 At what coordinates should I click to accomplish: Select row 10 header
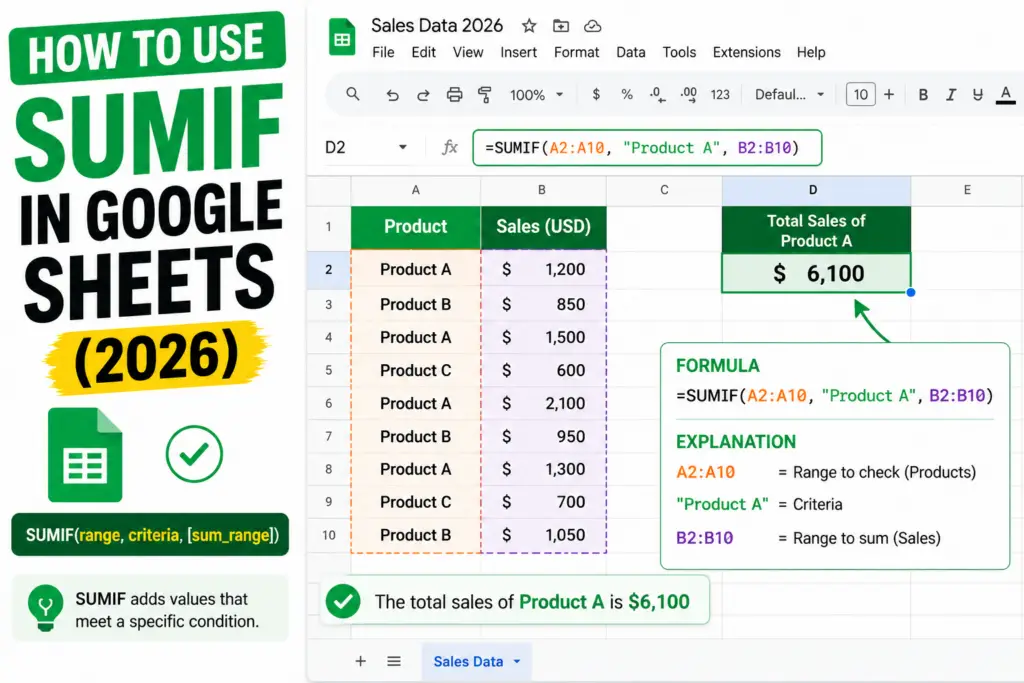[328, 535]
